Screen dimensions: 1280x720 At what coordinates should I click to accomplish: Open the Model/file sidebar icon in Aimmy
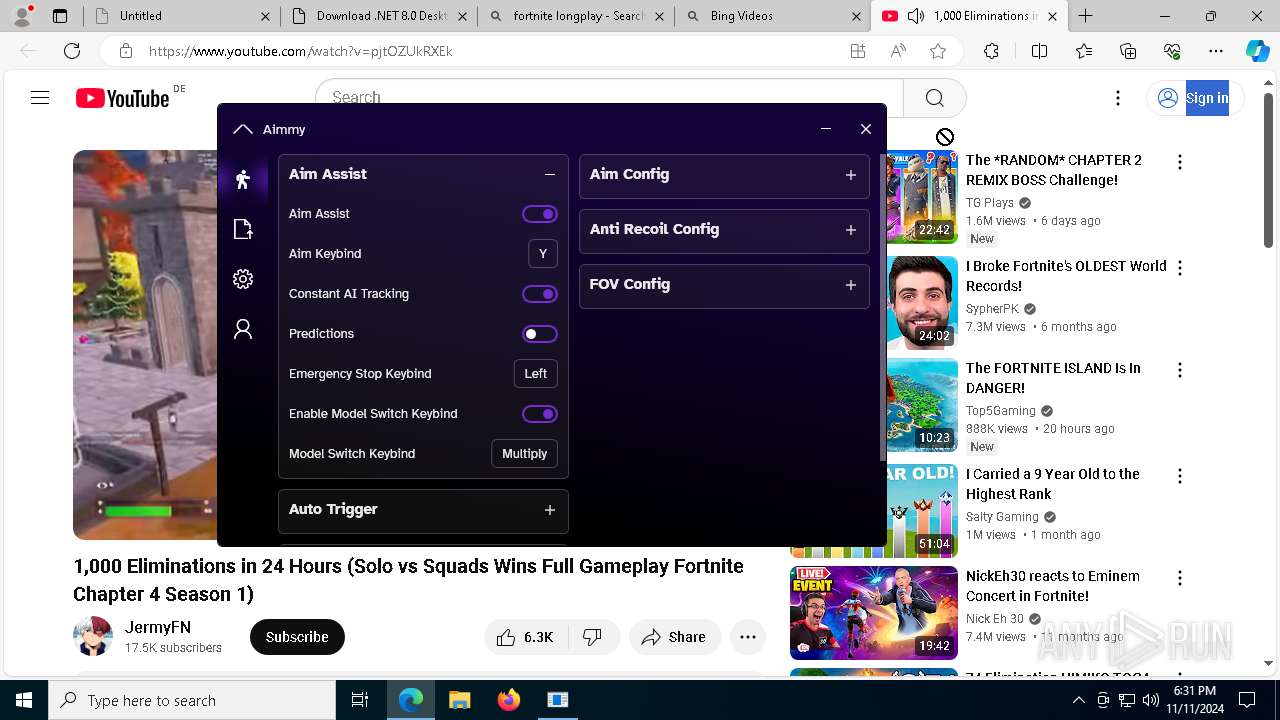243,229
